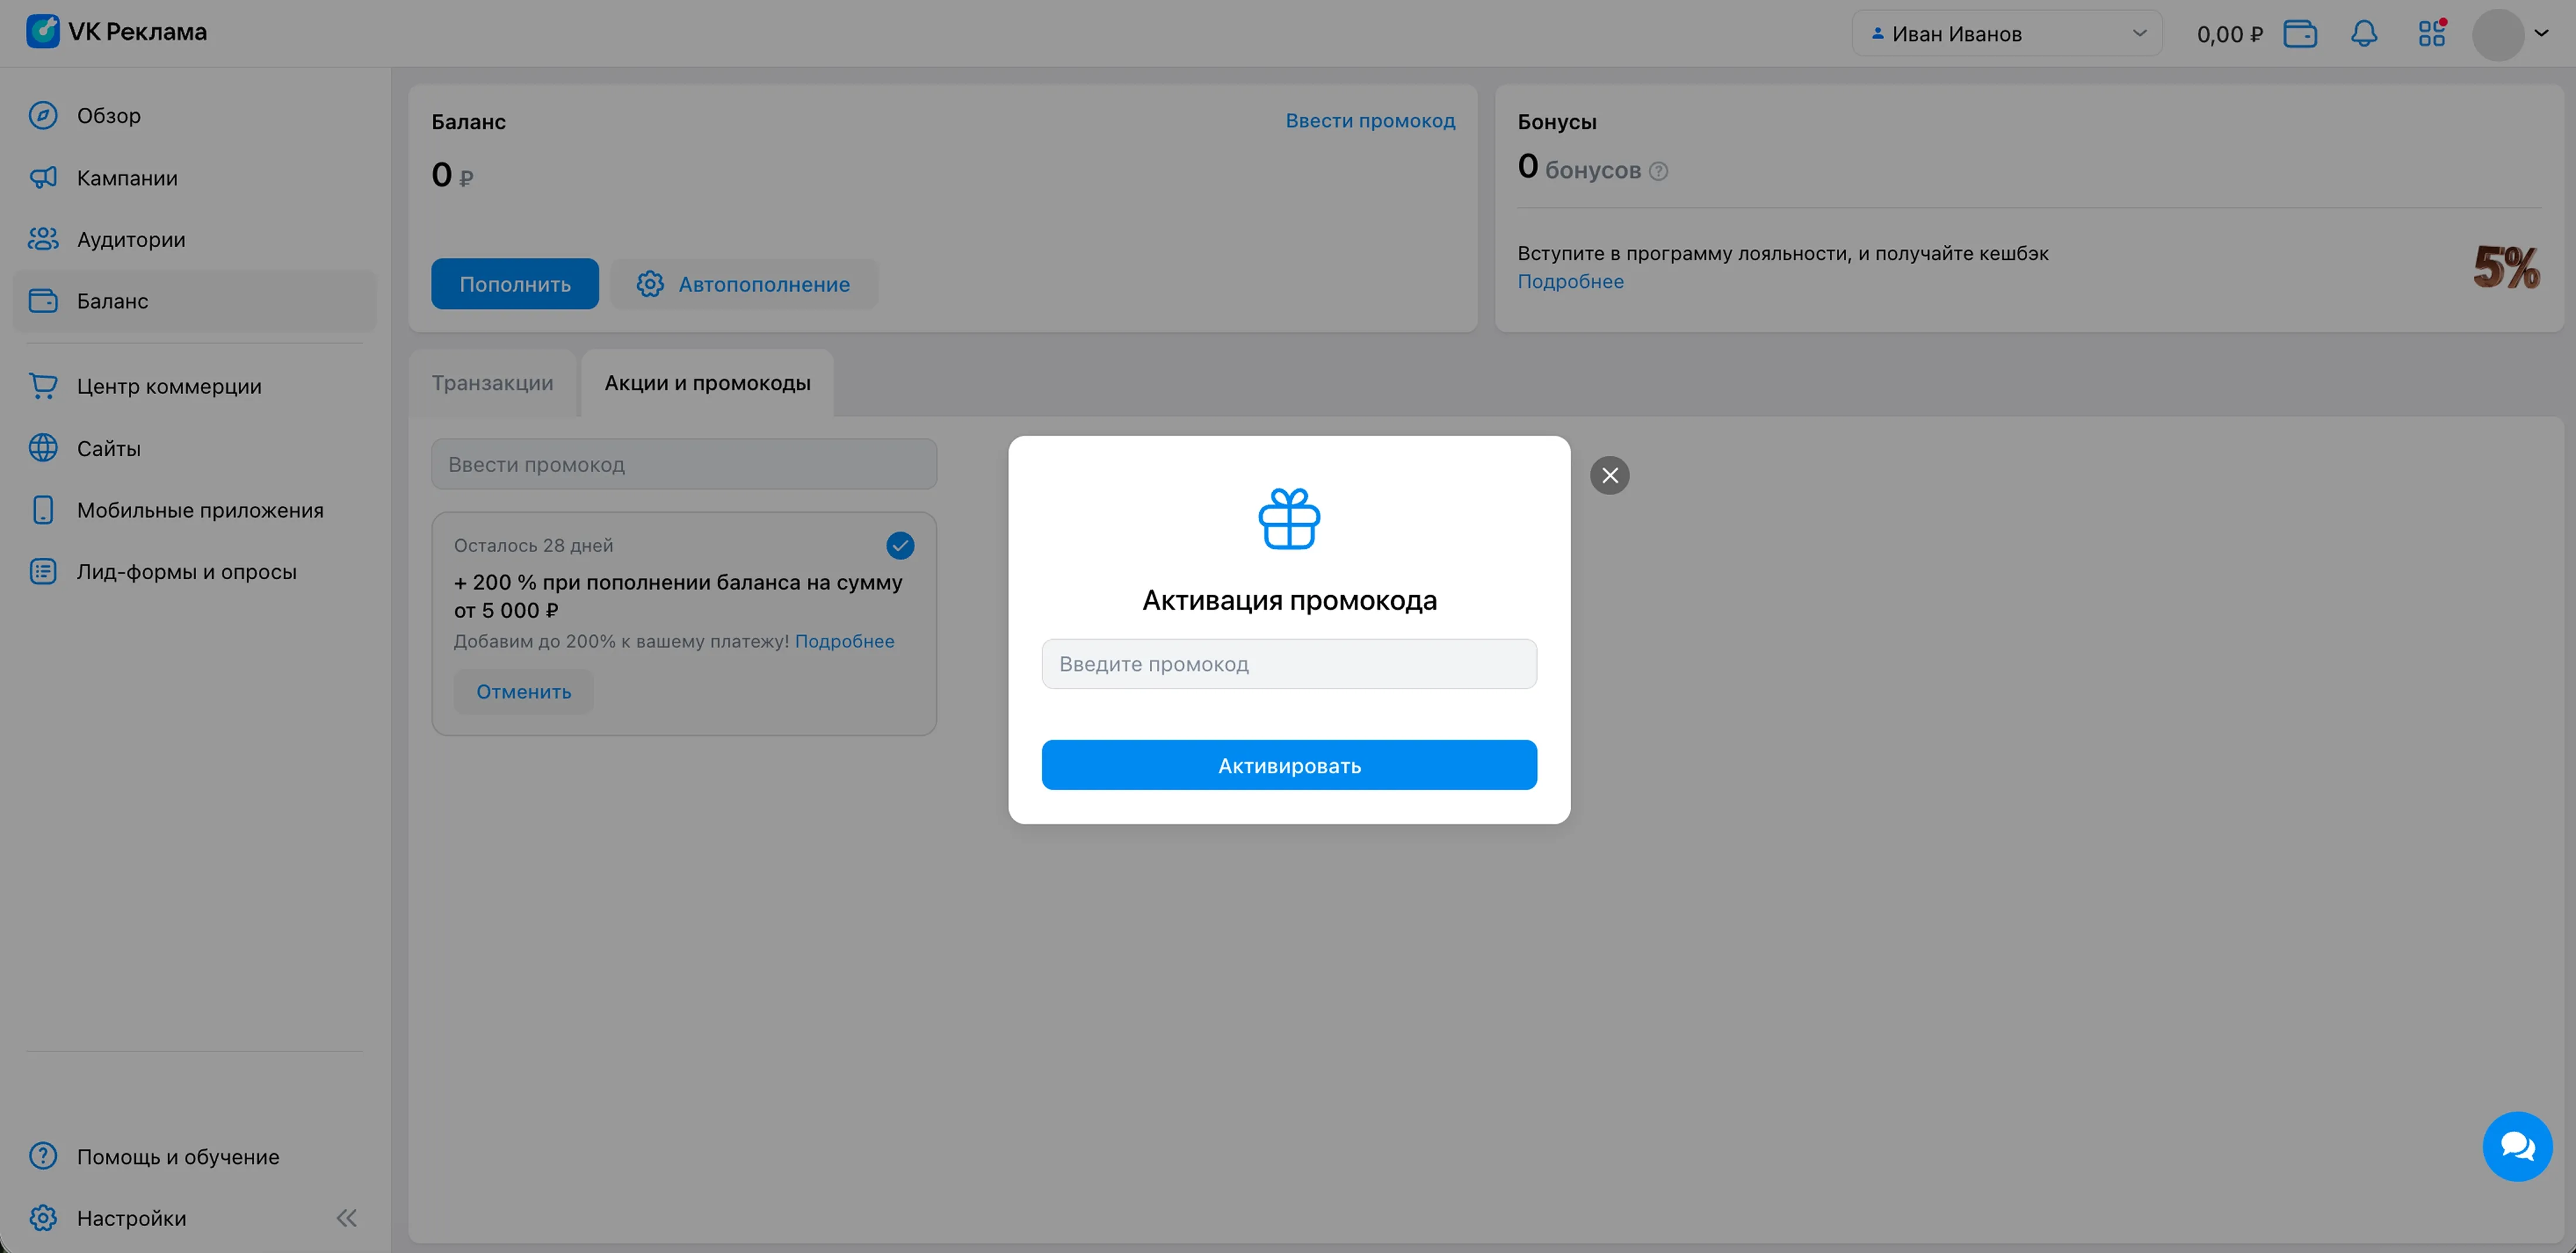Click the 0,00 ₽ balance in header
Screen dimensions: 2576x1253
pos(2229,34)
